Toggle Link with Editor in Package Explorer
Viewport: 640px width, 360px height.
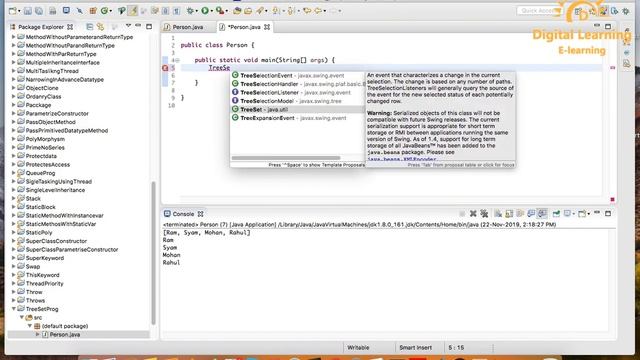100,27
